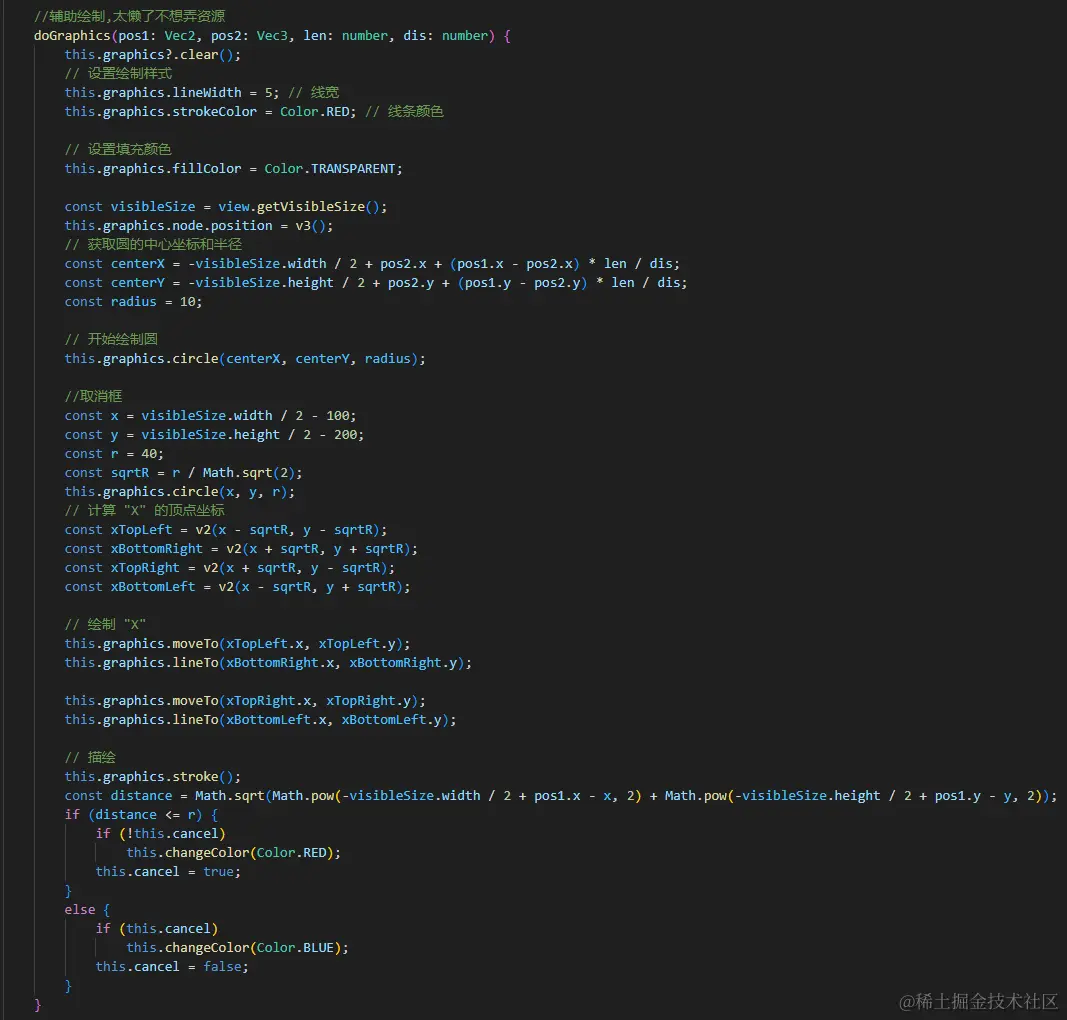The height and width of the screenshot is (1020, 1067).
Task: Click const sqrtR Math.sqrt(2) line
Action: tap(183, 473)
